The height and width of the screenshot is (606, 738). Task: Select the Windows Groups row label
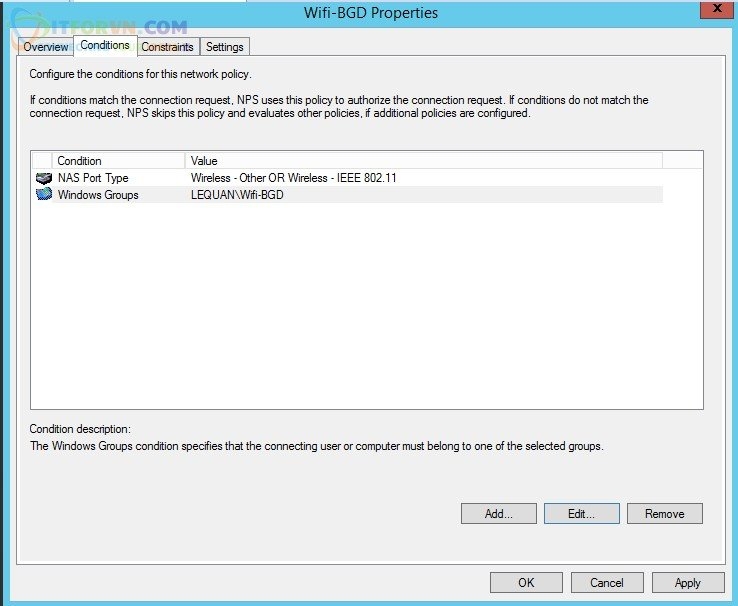(x=98, y=195)
